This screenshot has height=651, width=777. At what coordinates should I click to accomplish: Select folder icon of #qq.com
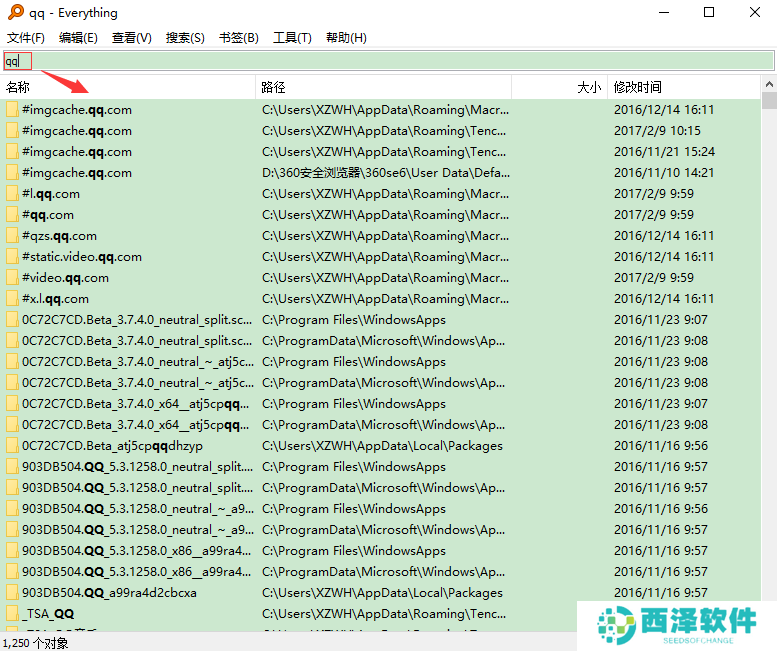12,215
